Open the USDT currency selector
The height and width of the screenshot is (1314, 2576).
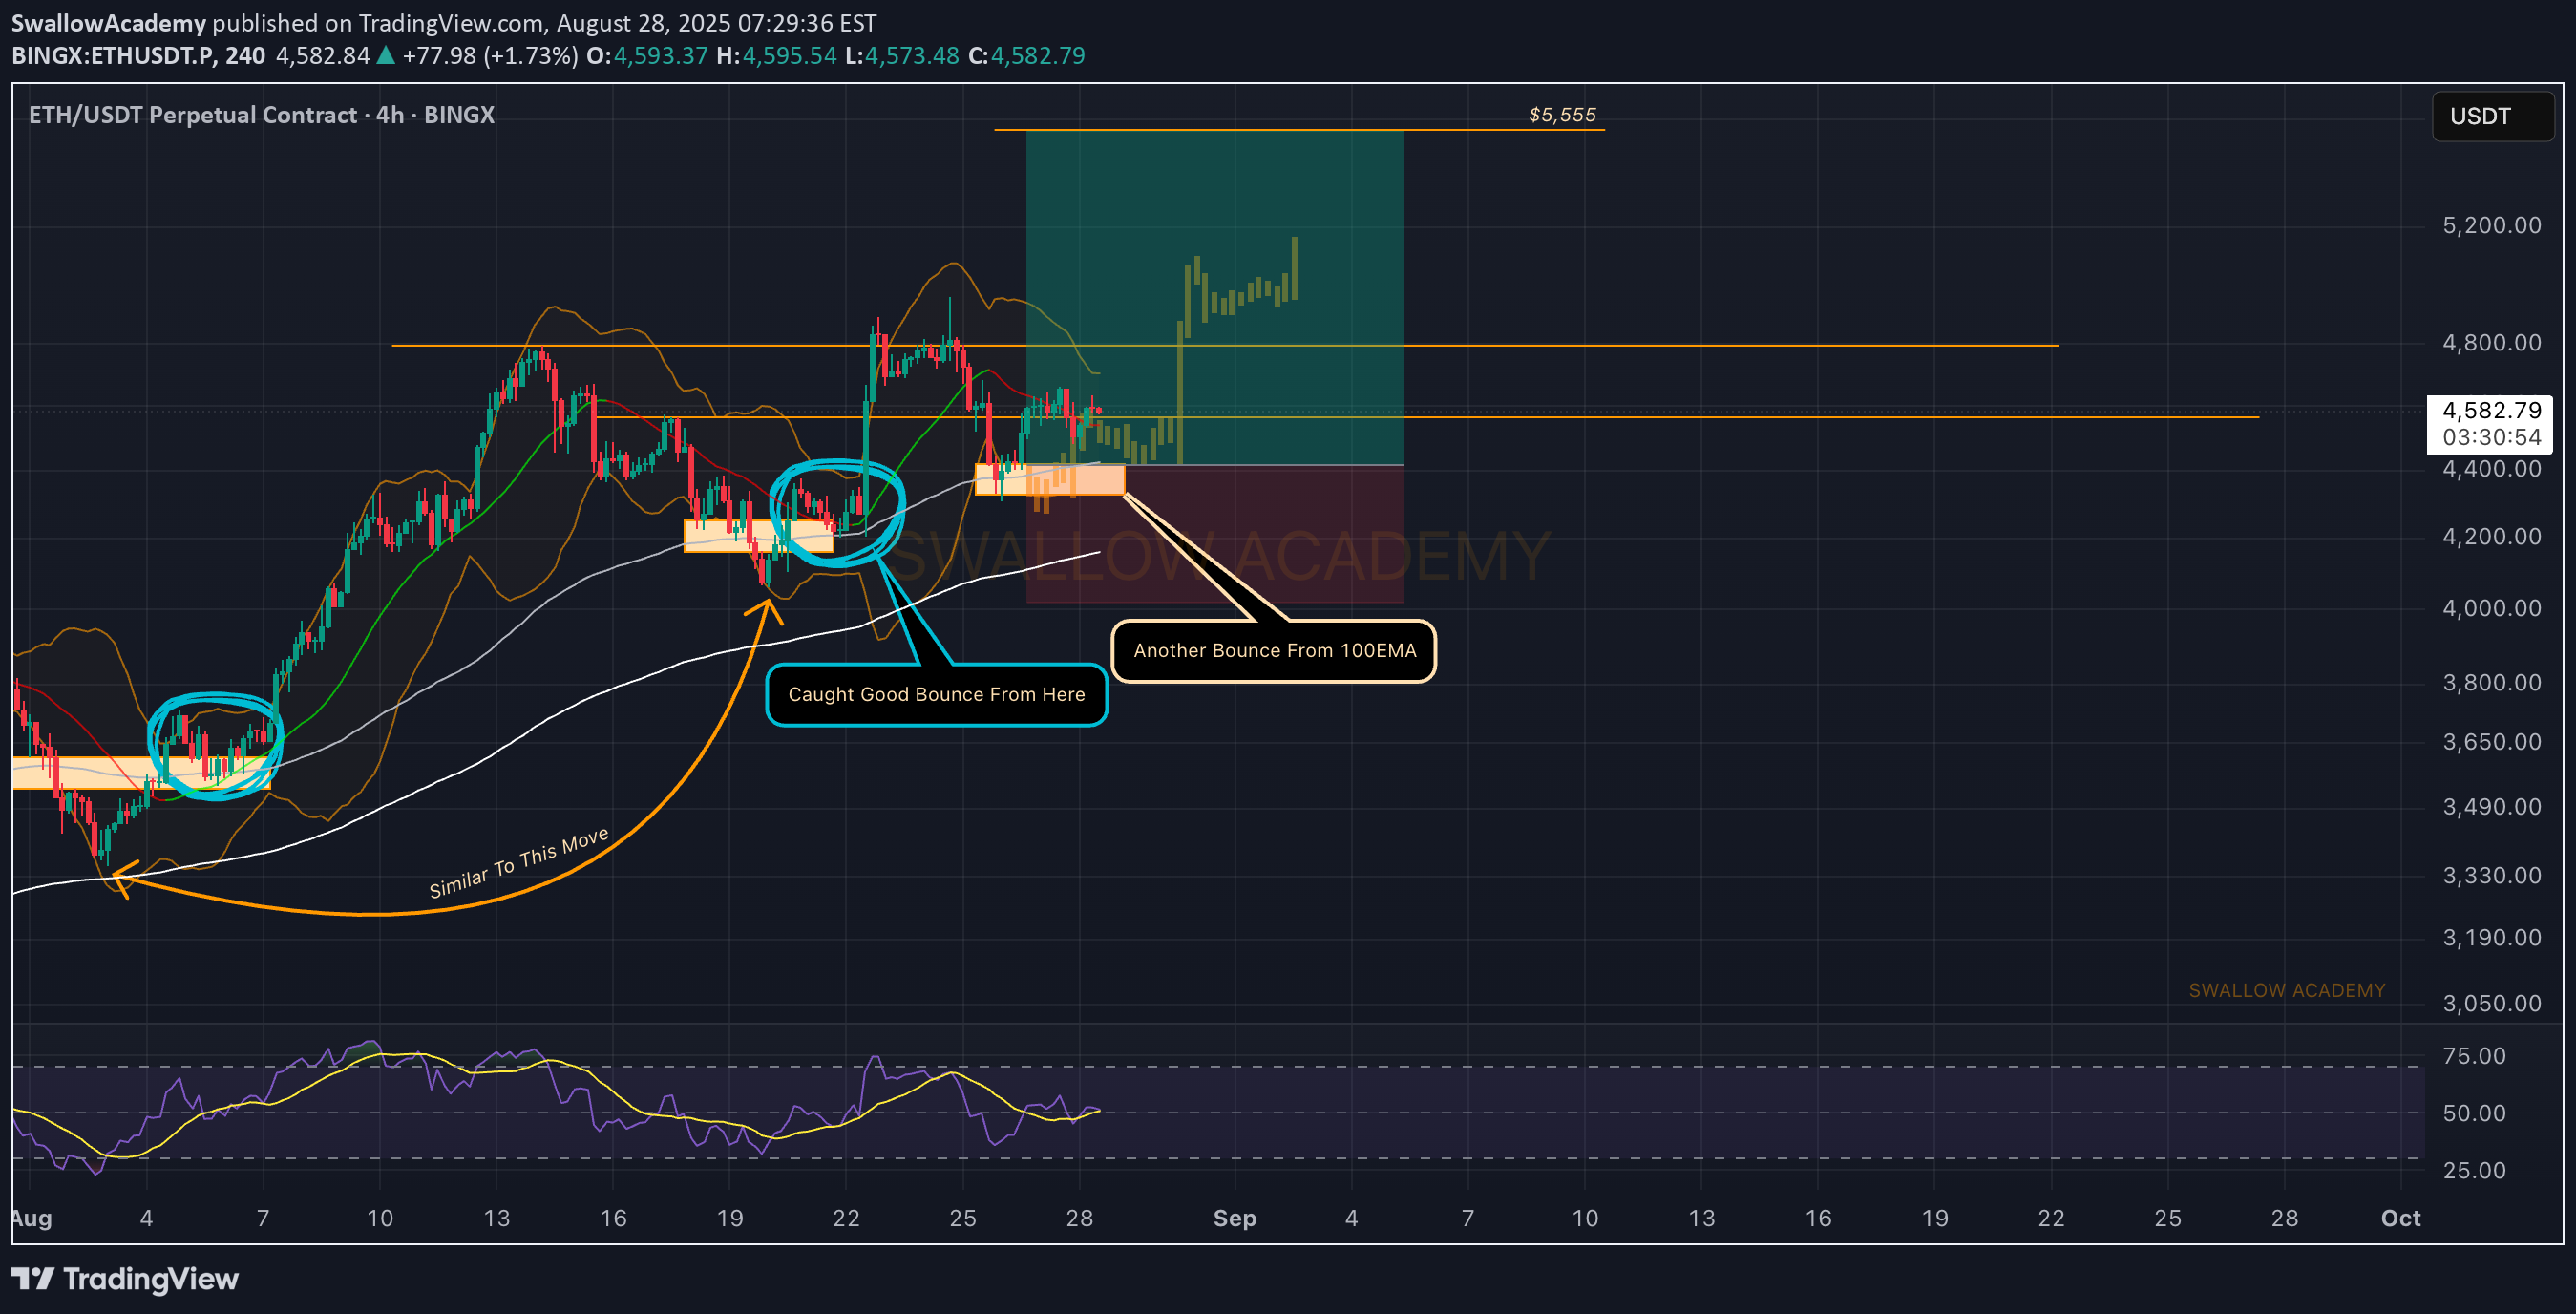(x=2492, y=116)
